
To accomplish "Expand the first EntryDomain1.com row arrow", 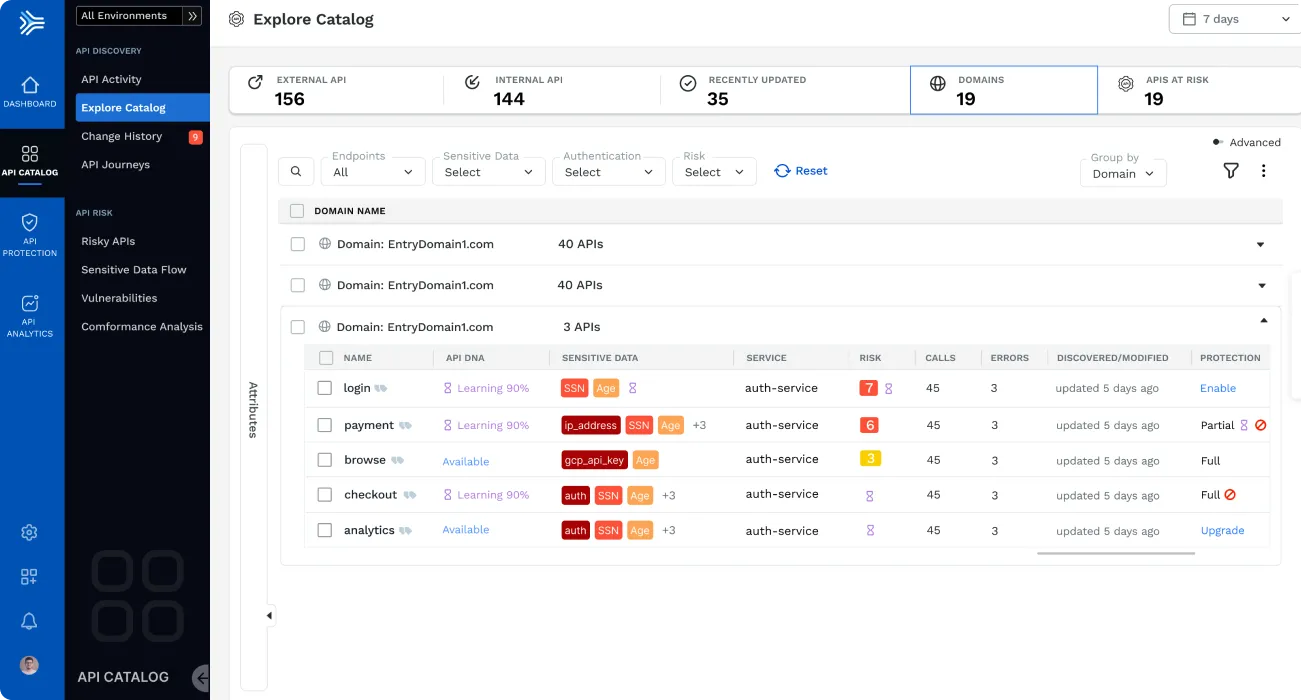I will 1260,244.
